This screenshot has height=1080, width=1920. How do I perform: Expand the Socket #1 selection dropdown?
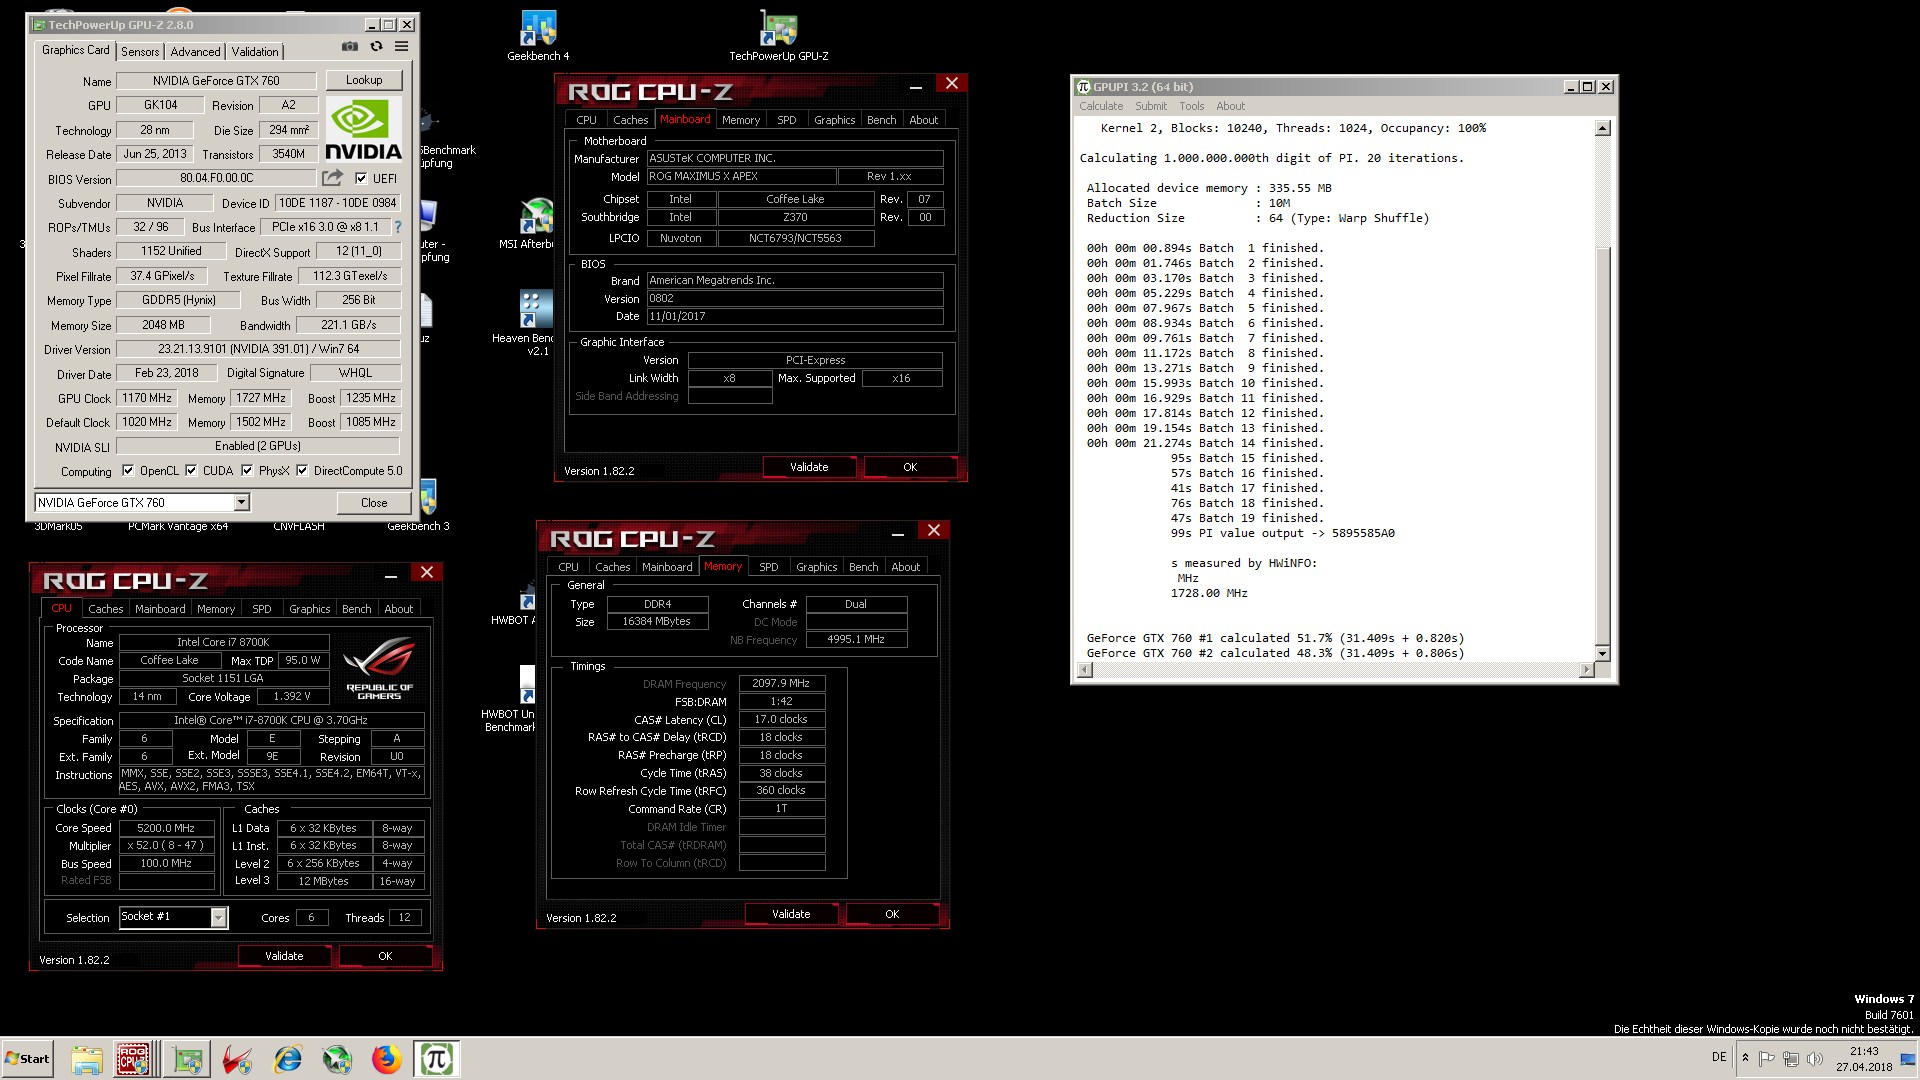coord(218,917)
